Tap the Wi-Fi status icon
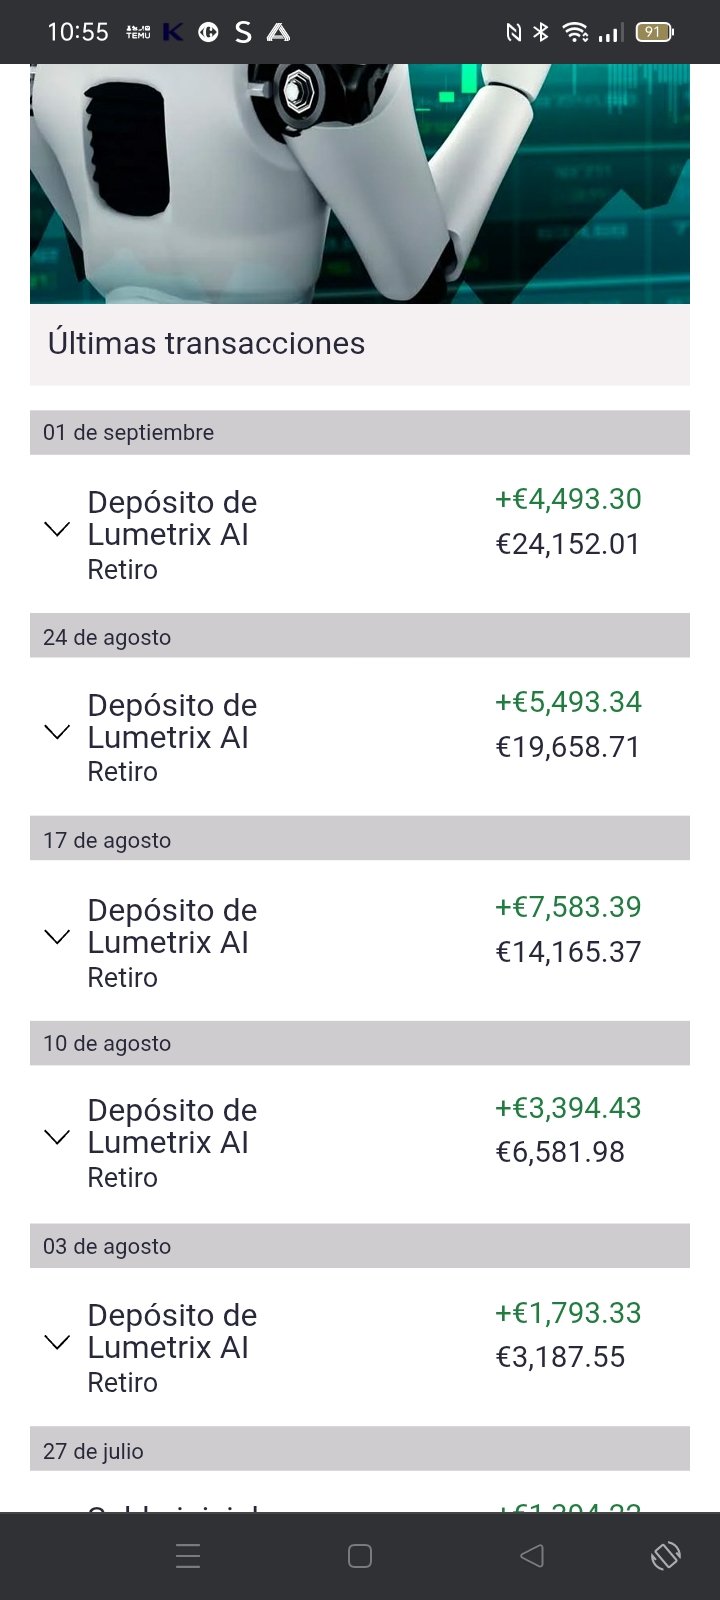This screenshot has height=1600, width=720. 575,32
